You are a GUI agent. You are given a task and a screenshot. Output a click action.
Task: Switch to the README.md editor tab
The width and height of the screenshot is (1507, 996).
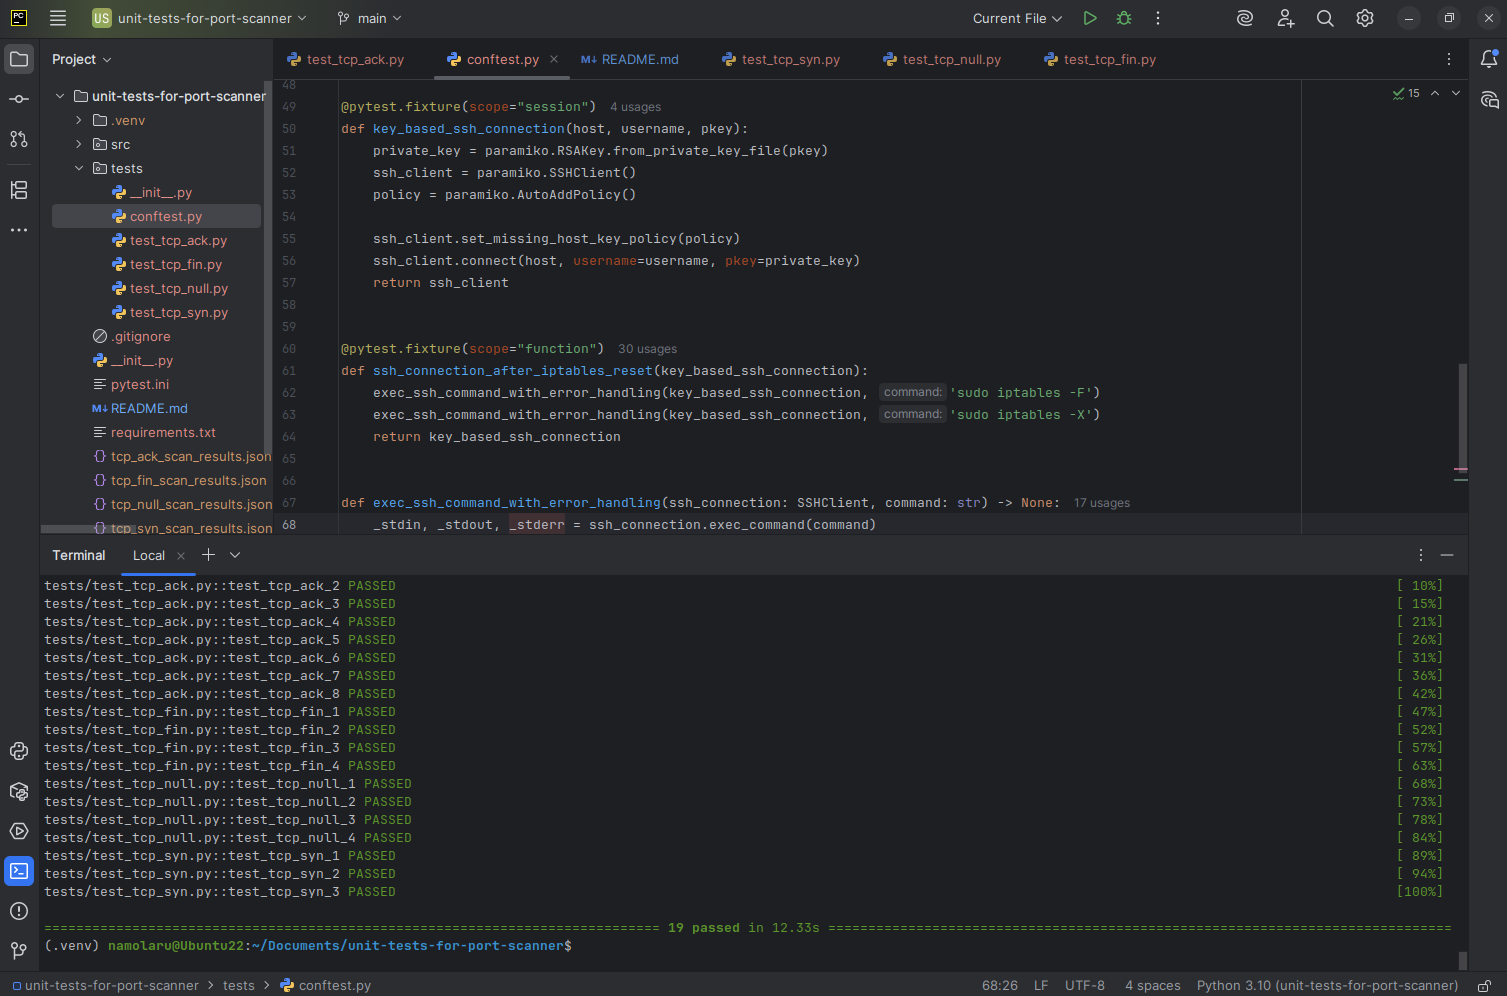630,60
